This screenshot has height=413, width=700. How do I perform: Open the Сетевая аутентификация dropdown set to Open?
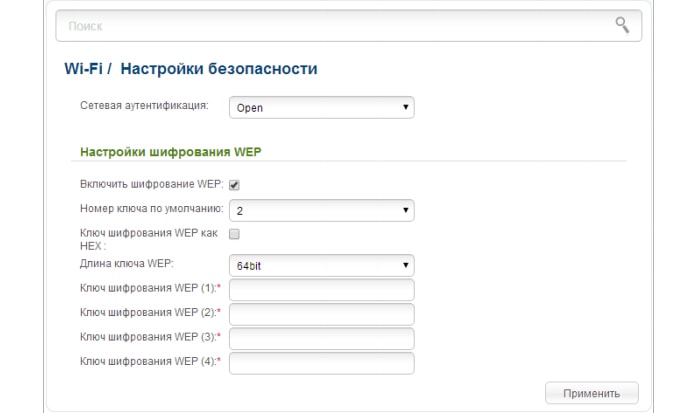[x=321, y=108]
